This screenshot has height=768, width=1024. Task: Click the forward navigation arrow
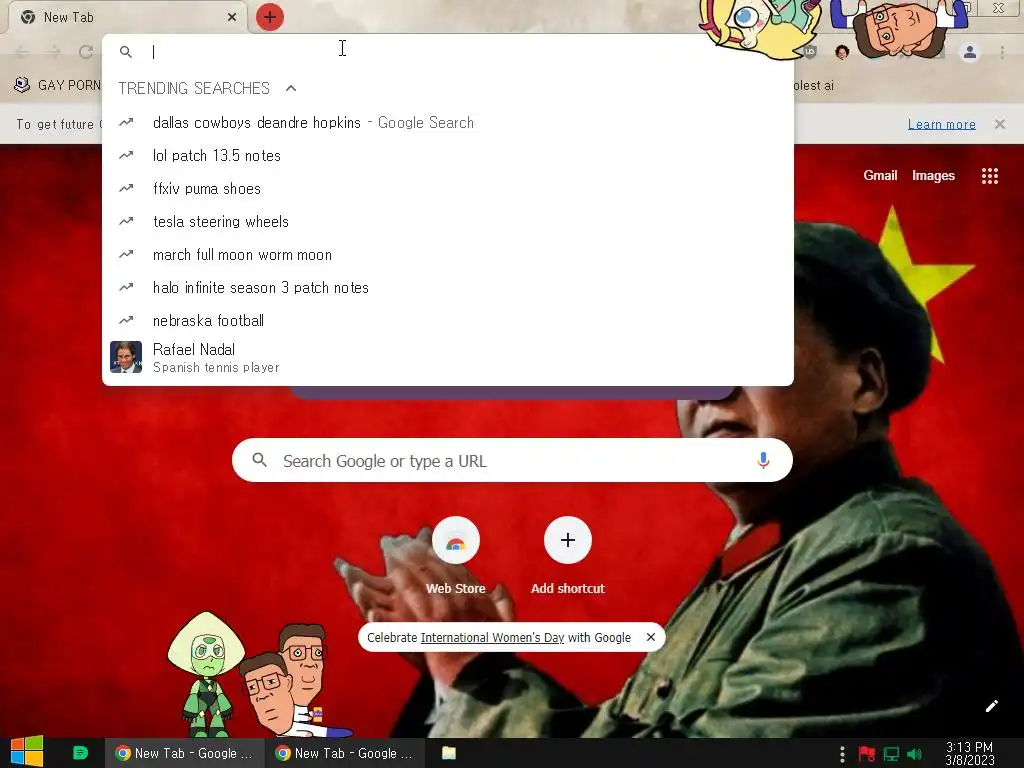pos(54,52)
